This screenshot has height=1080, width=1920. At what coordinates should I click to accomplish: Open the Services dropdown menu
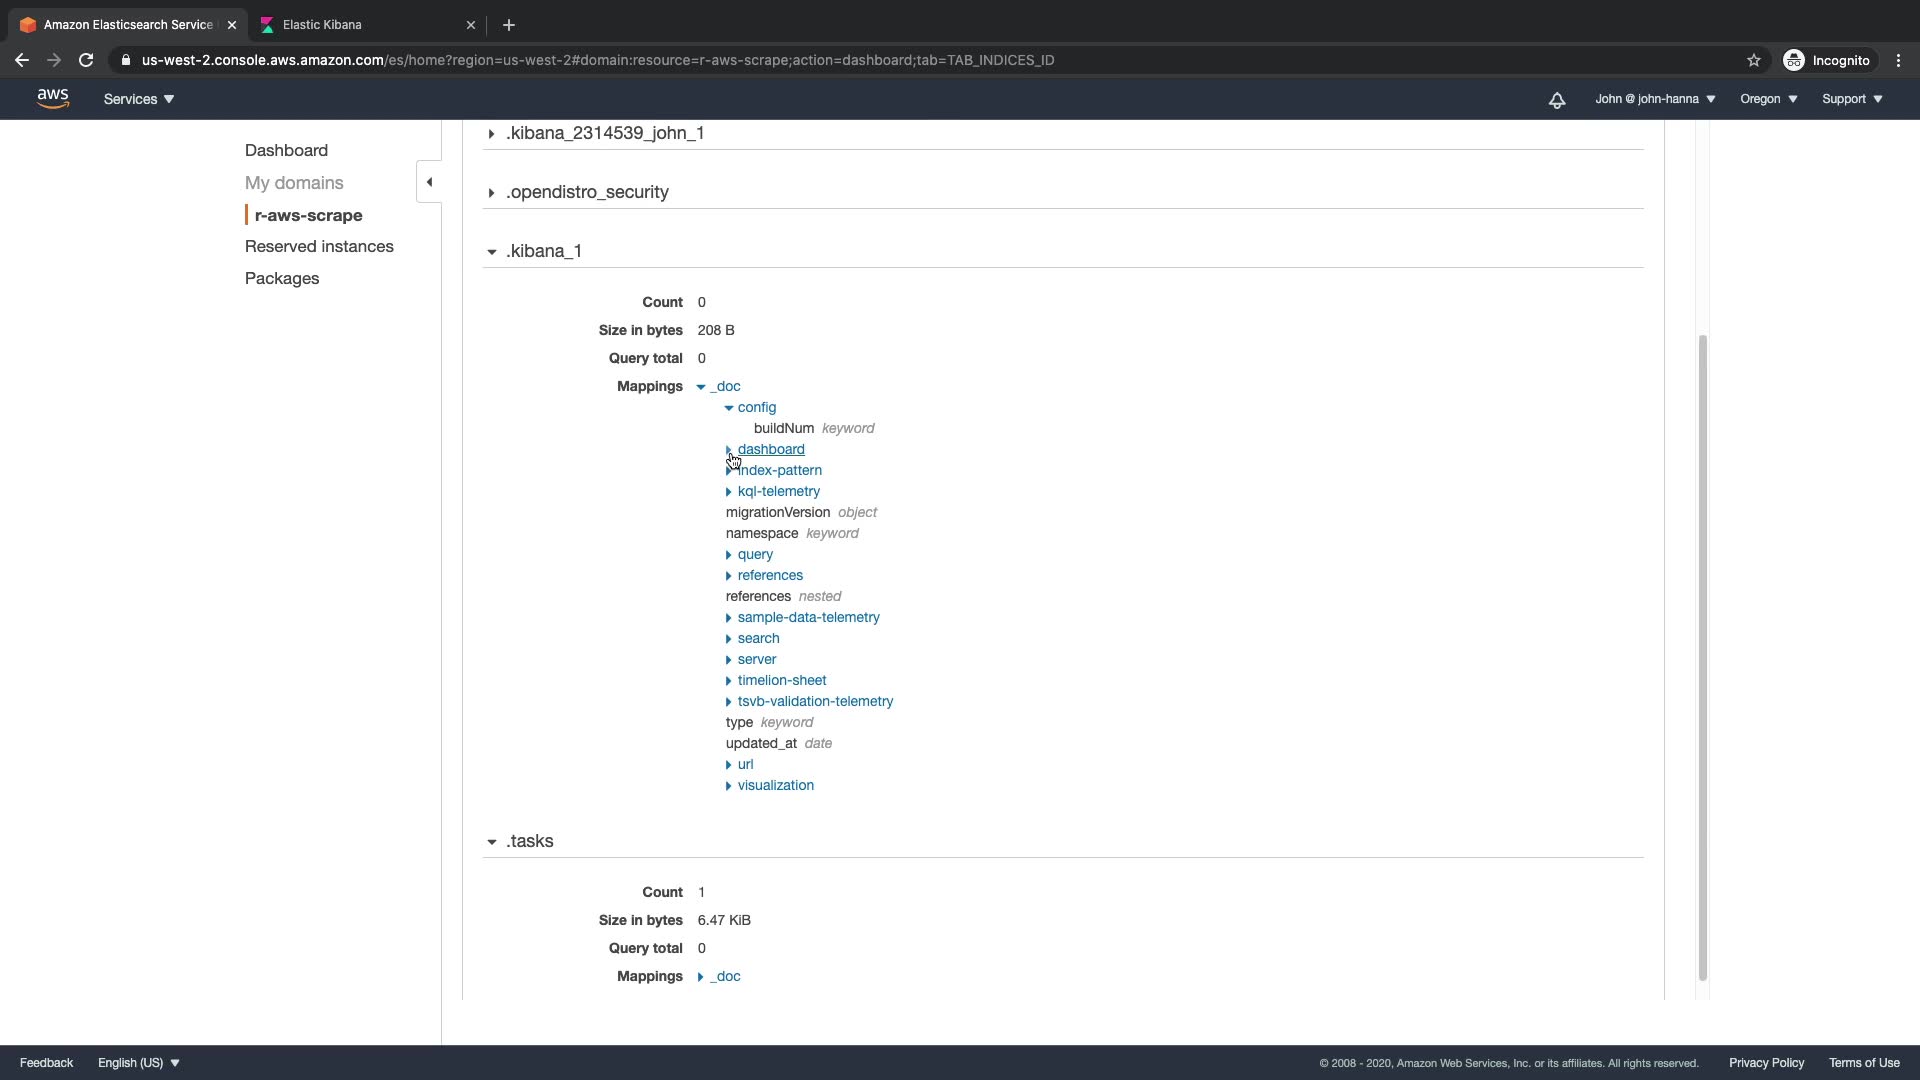click(139, 99)
